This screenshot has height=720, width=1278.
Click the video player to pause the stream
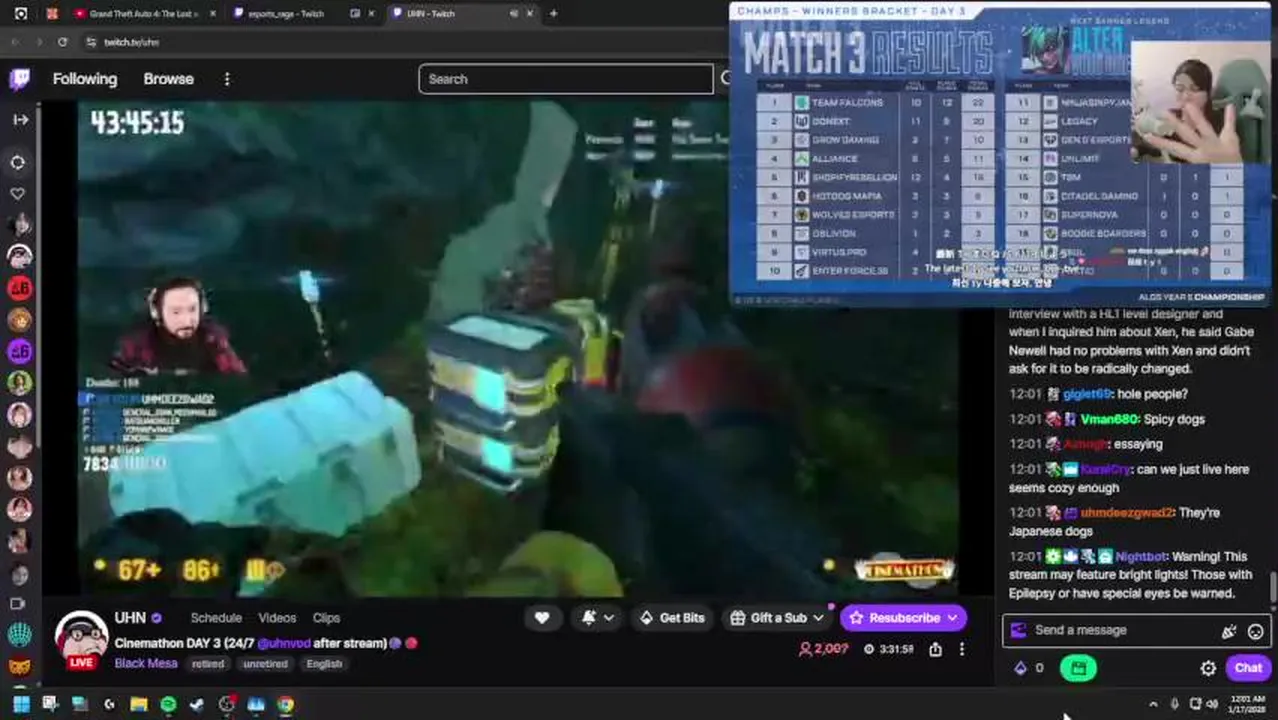click(x=518, y=348)
